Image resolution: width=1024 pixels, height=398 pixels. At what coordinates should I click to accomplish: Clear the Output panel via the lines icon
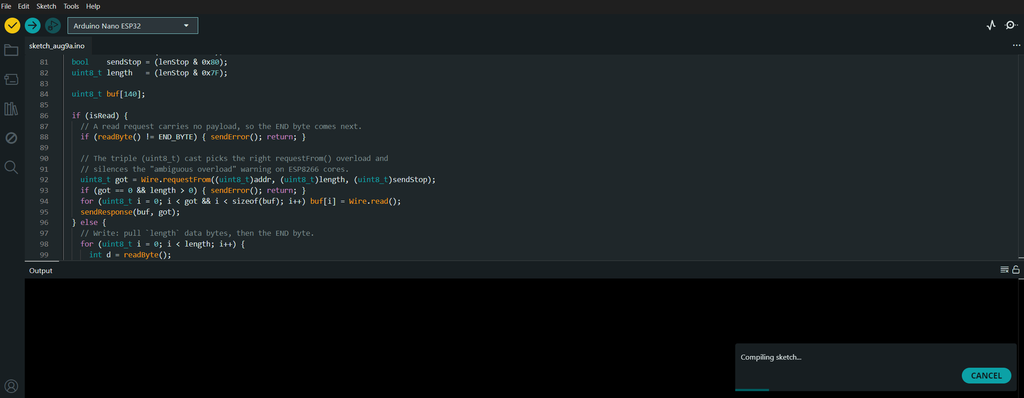1004,270
